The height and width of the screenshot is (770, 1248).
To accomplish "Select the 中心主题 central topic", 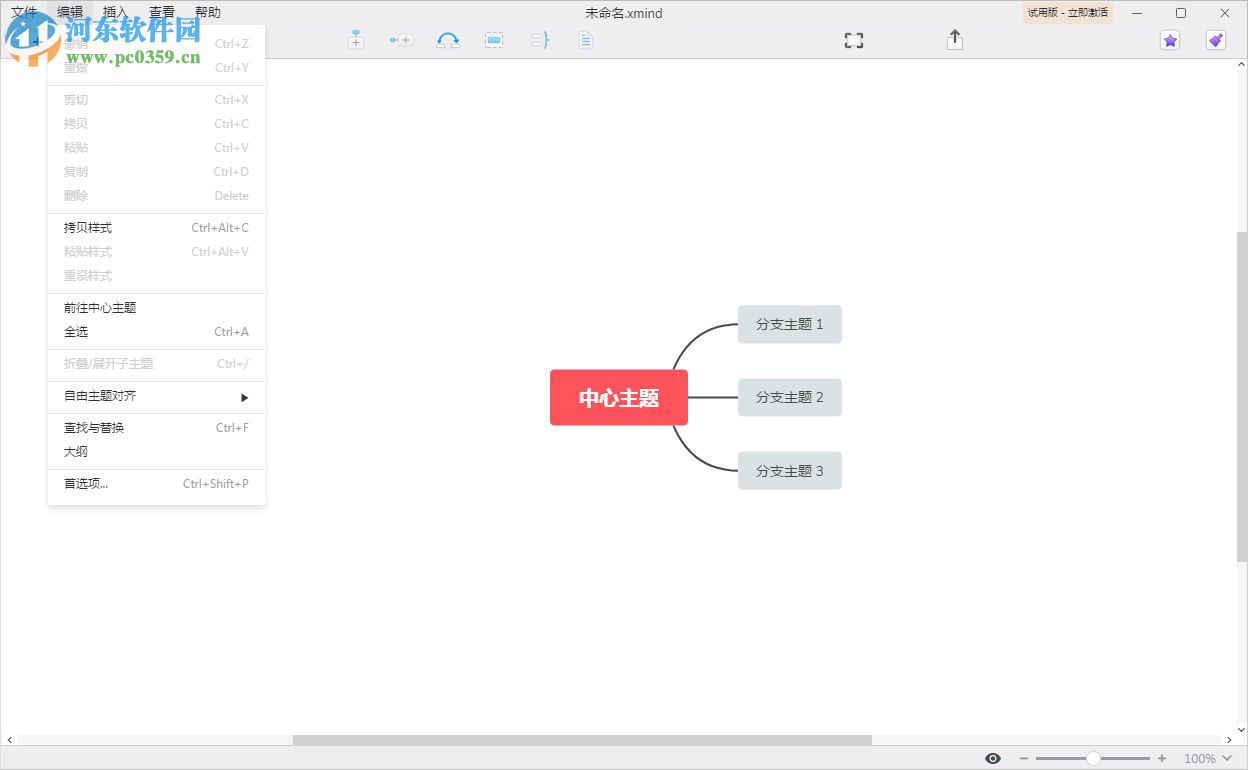I will click(x=619, y=398).
